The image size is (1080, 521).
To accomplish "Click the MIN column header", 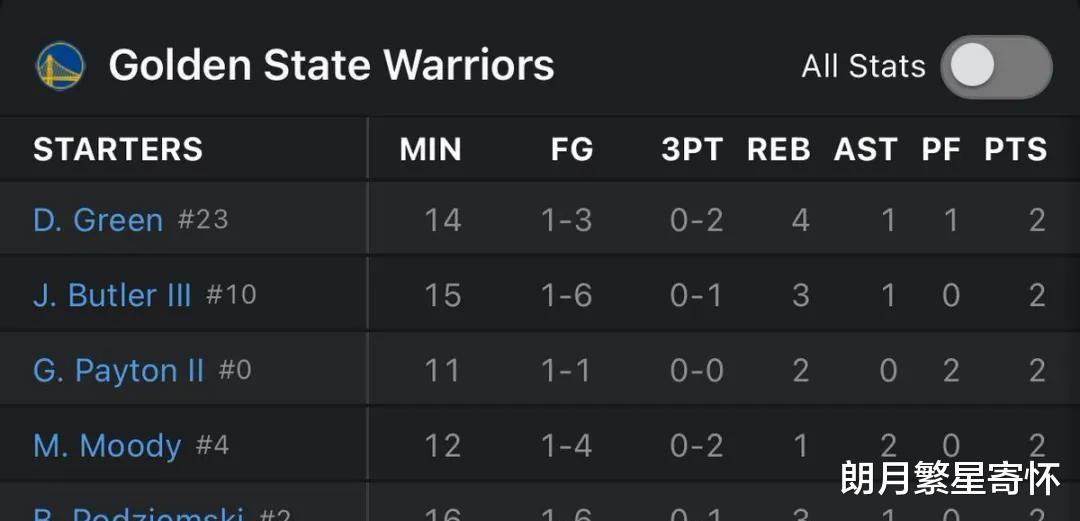I will pyautogui.click(x=430, y=150).
